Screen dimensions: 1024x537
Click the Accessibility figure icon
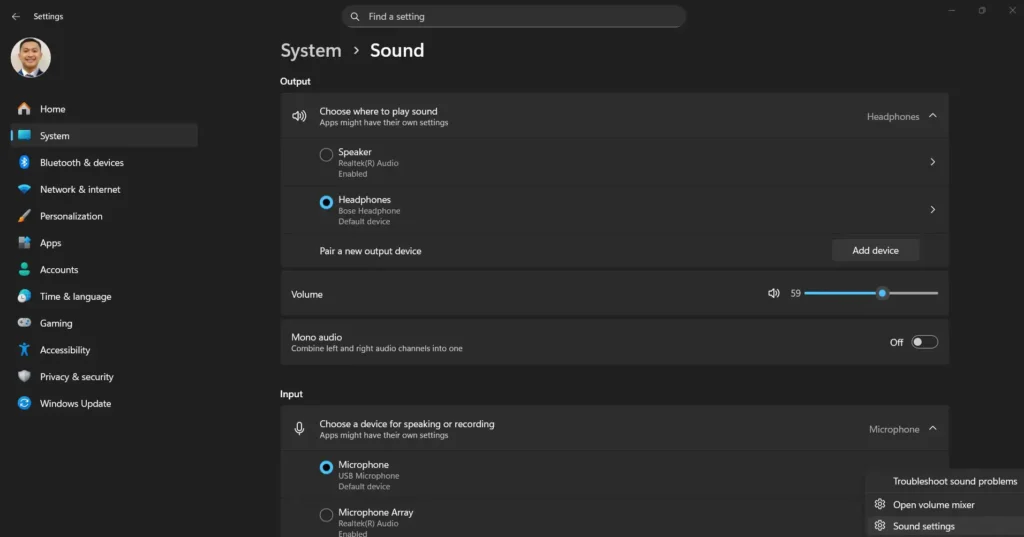tap(24, 350)
